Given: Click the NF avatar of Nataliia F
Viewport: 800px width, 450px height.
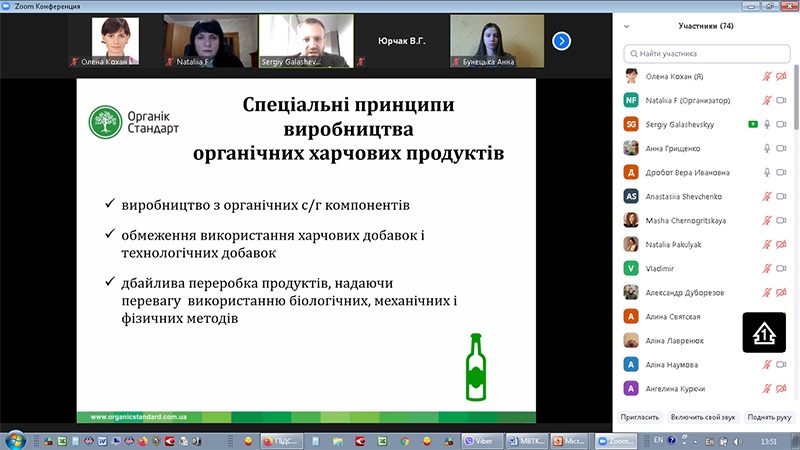Looking at the screenshot, I should 631,101.
